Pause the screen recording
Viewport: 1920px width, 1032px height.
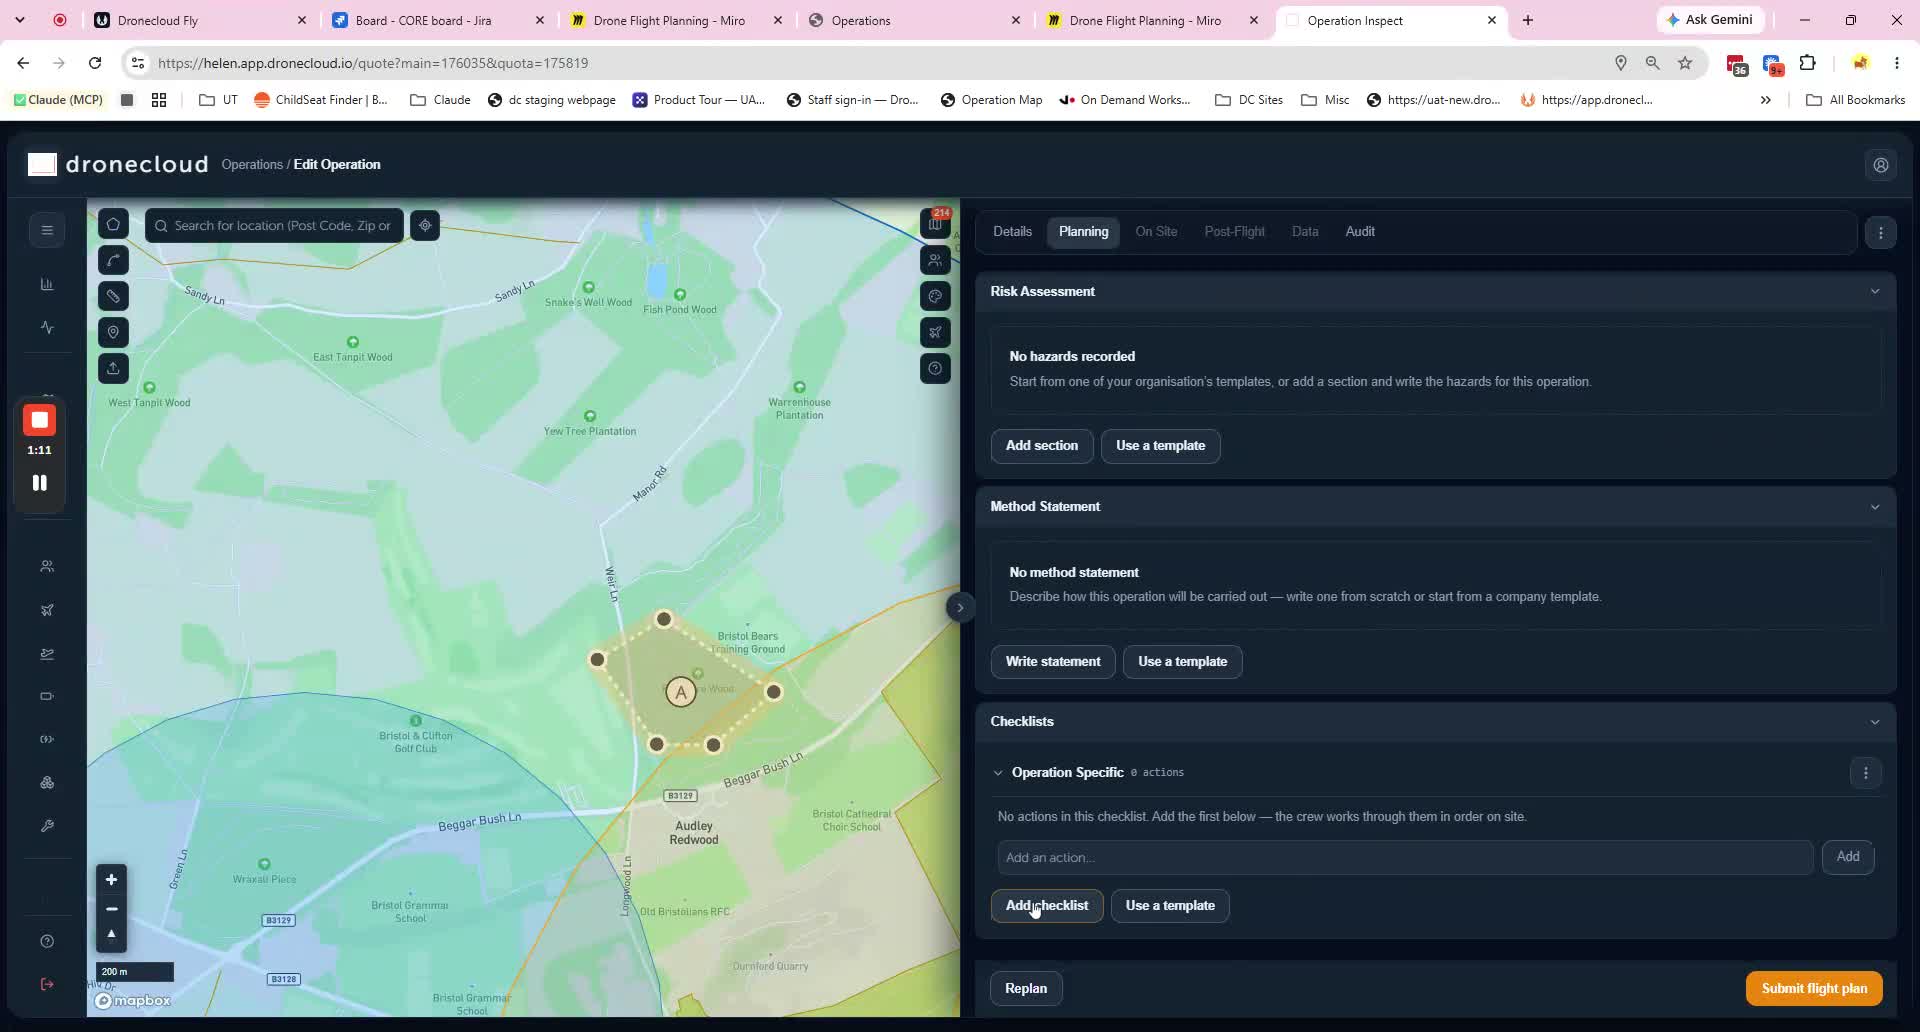click(40, 483)
